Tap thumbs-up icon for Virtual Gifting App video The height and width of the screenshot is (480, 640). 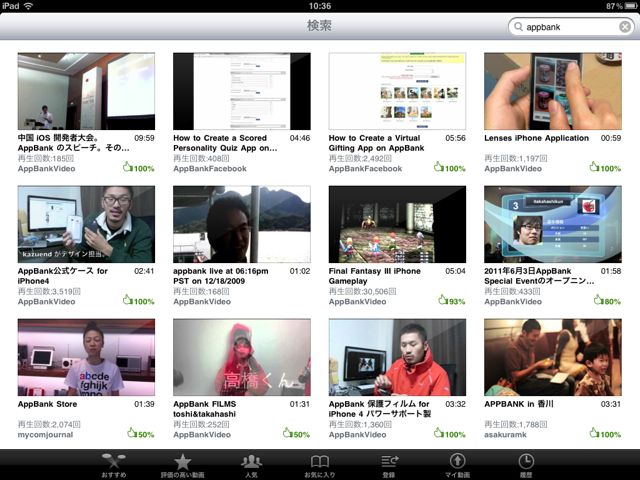coord(439,167)
